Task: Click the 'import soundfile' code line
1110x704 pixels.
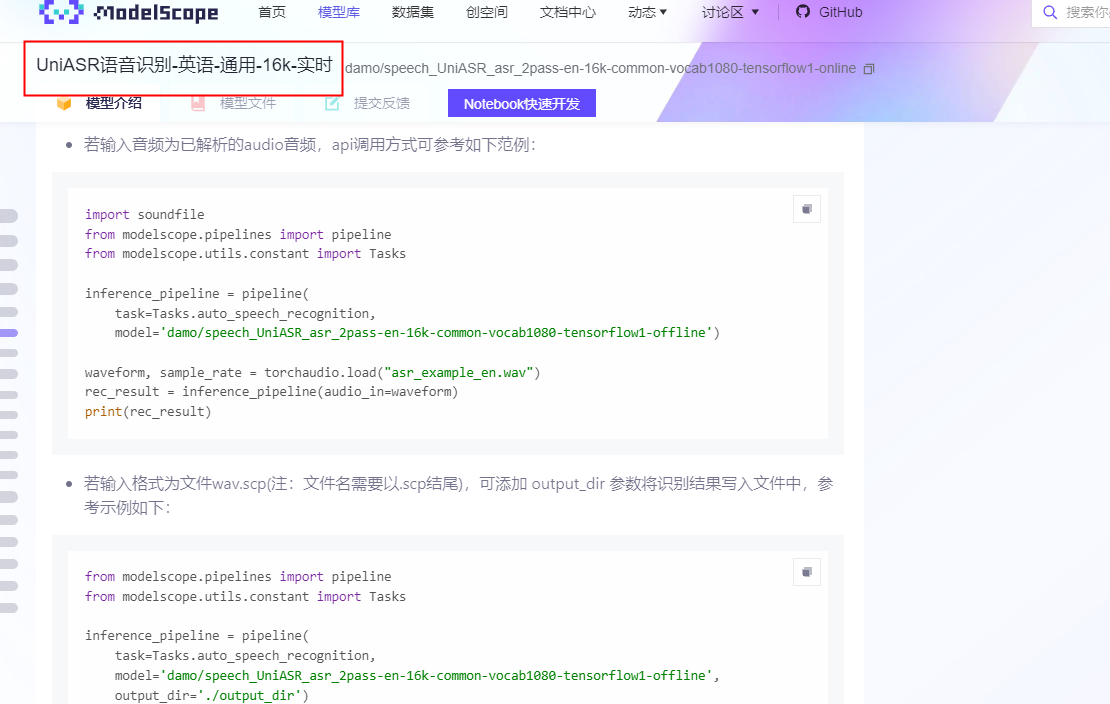Action: point(144,215)
